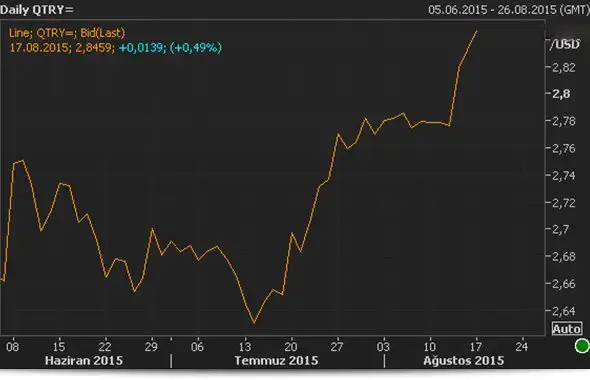Screen dimensions: 590x380
Task: Click the 24 August date tick
Action: pos(522,346)
